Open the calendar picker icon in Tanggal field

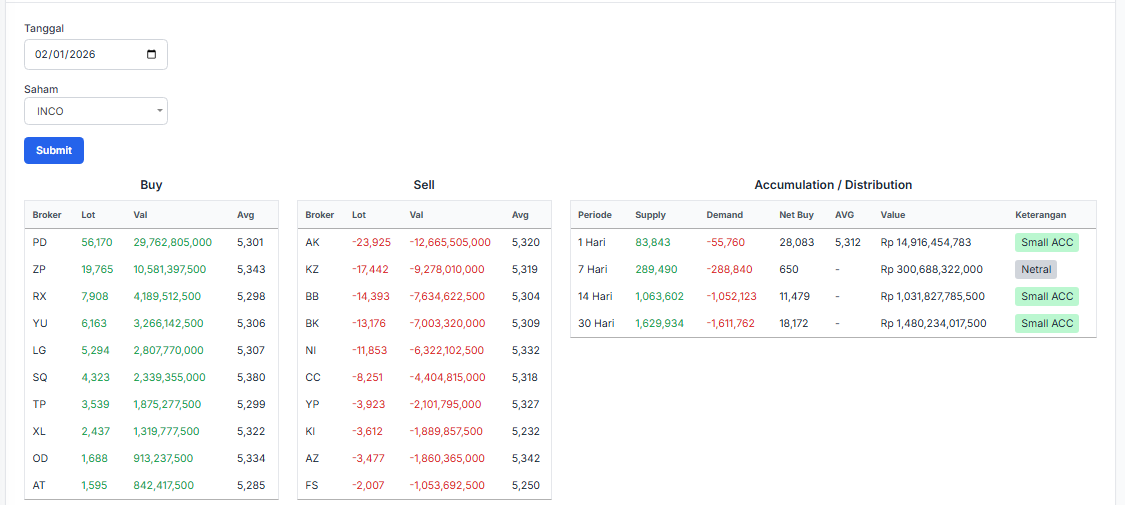152,55
